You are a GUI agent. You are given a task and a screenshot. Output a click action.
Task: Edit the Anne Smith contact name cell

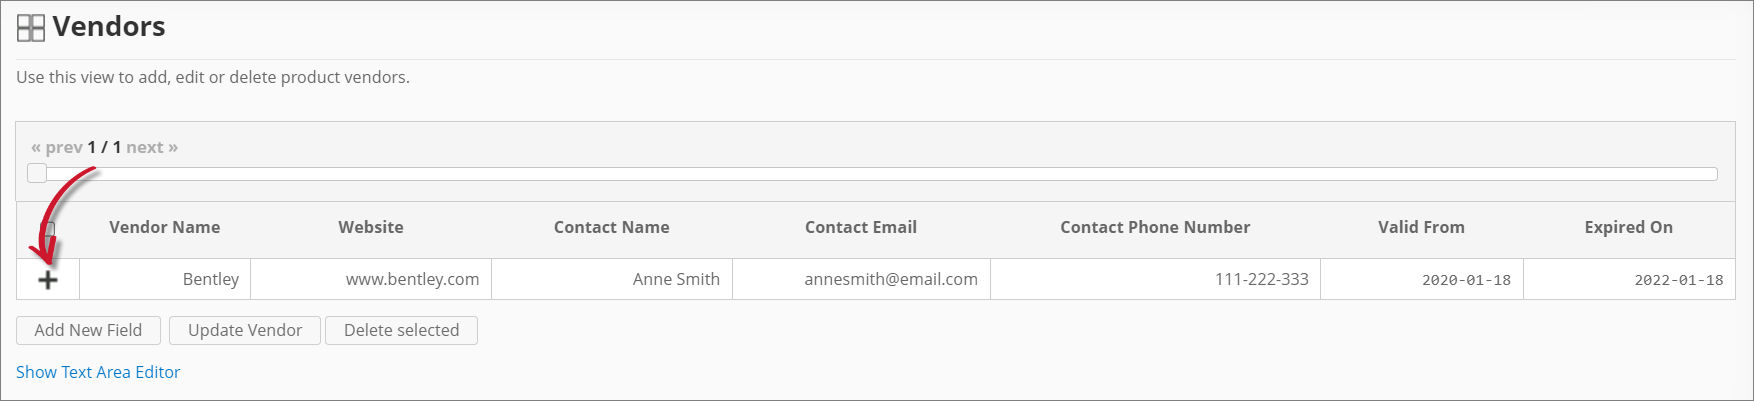[x=676, y=279]
